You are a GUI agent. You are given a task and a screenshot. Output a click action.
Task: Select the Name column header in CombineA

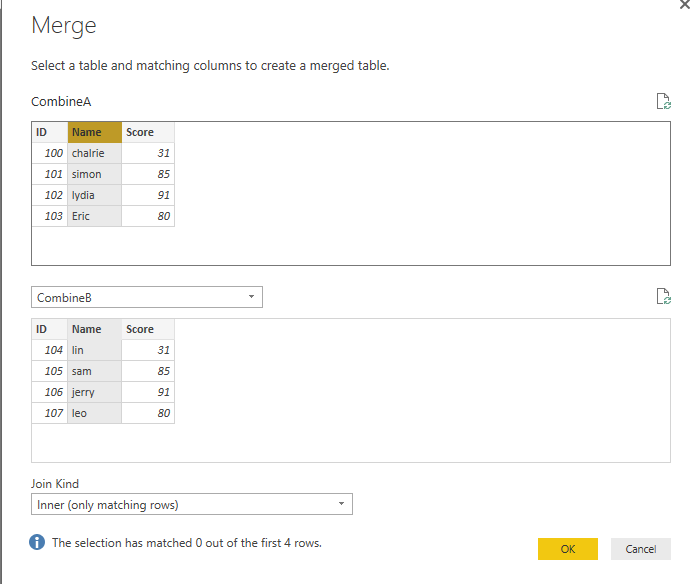tap(95, 132)
